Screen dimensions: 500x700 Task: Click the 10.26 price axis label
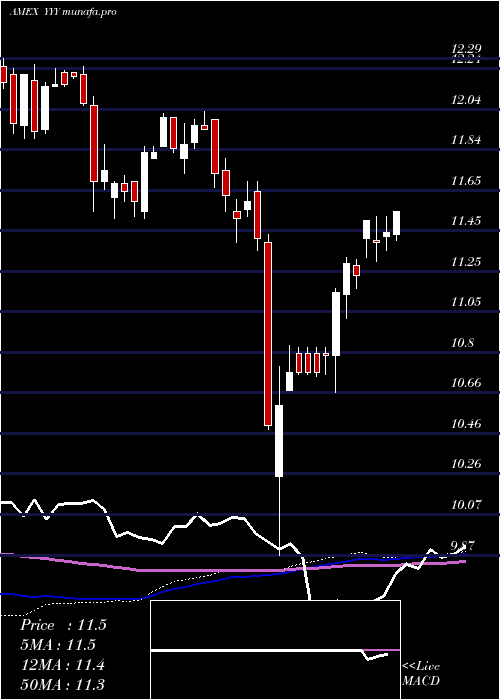coord(466,464)
